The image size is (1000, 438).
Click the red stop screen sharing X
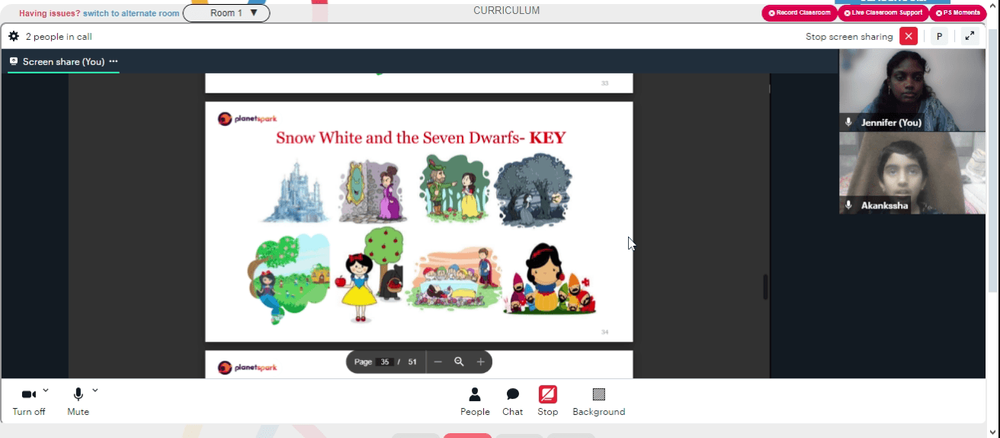908,36
